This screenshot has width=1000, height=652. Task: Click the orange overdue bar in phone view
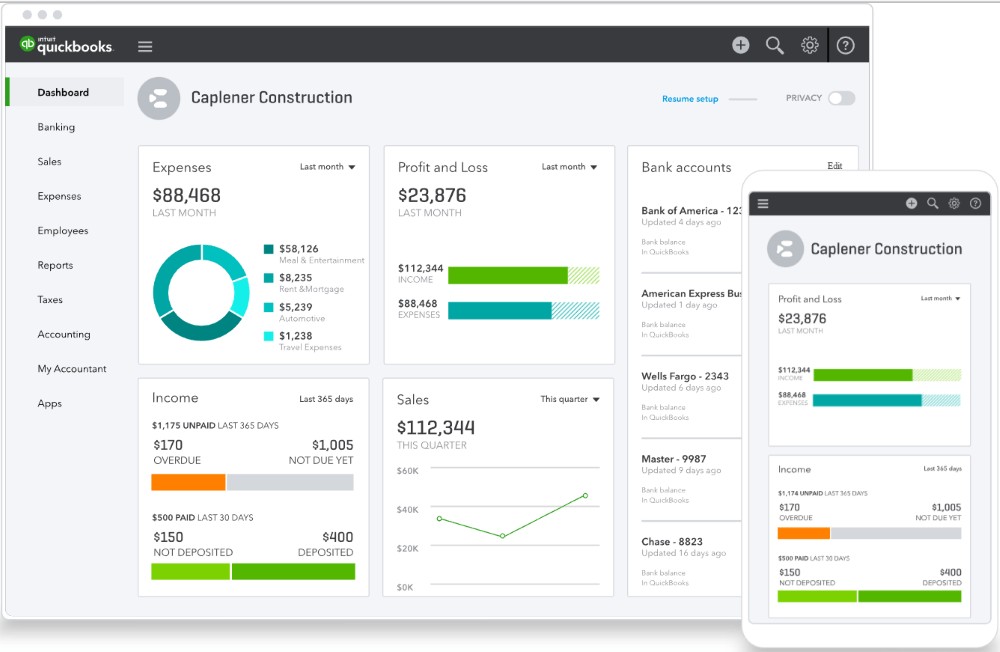click(x=804, y=533)
